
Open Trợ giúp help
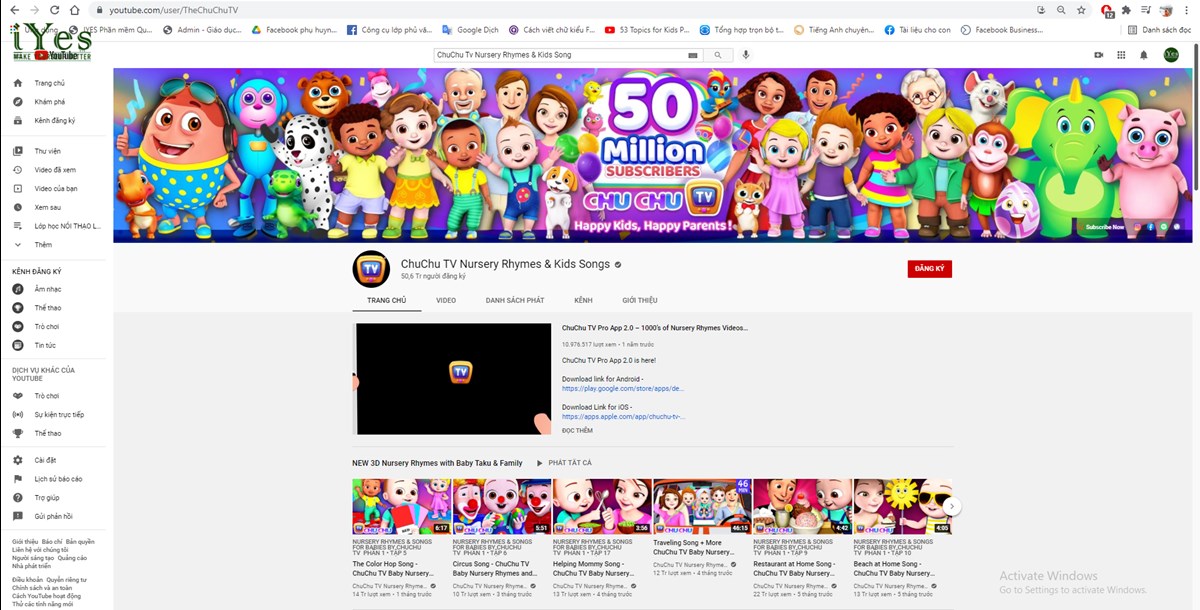[x=46, y=498]
